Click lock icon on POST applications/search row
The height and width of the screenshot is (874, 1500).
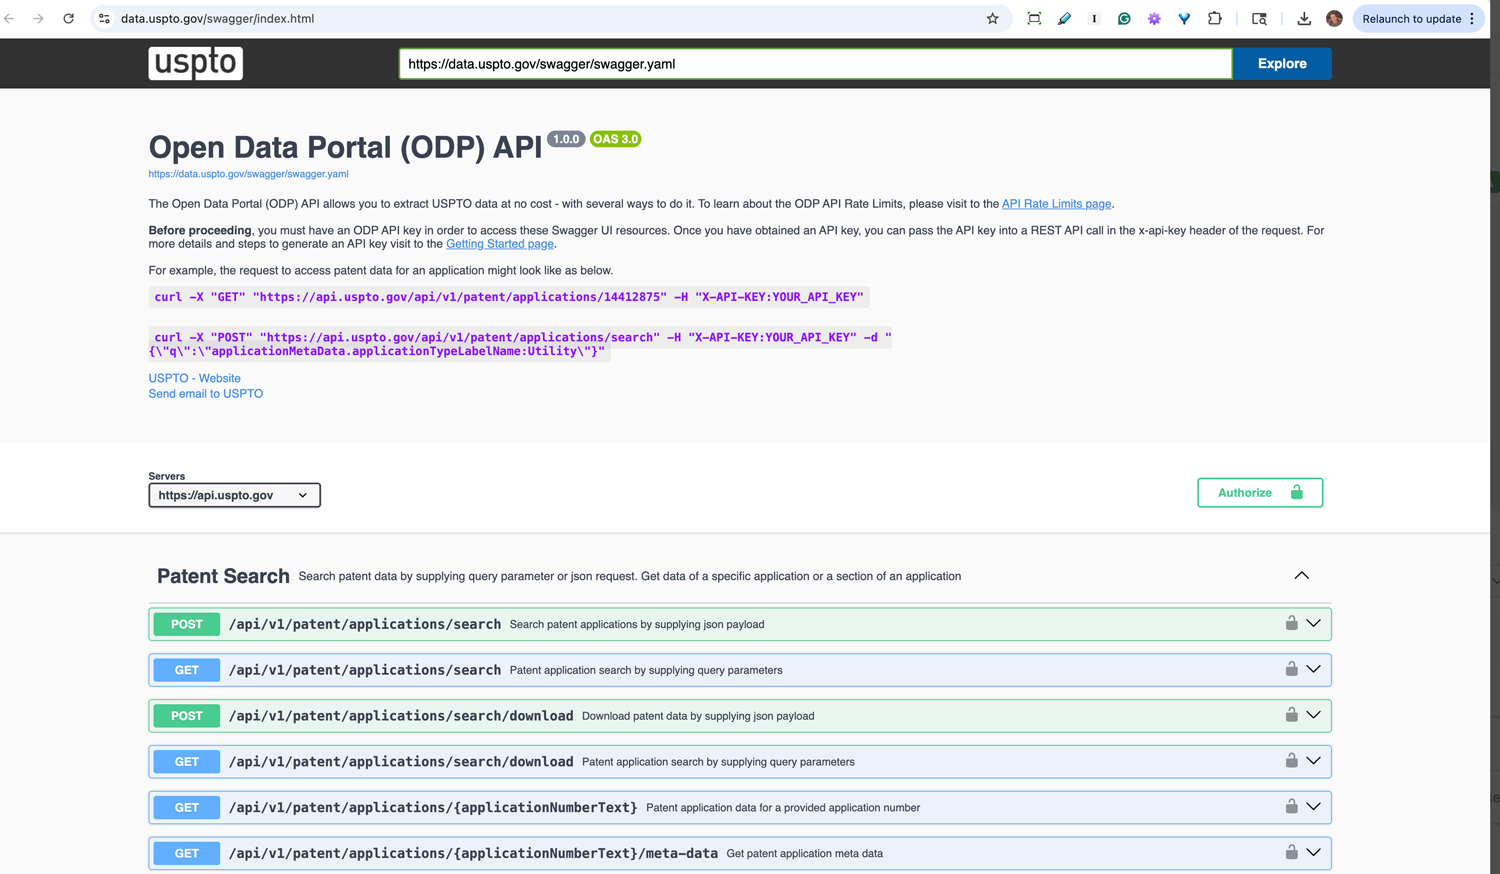1291,623
